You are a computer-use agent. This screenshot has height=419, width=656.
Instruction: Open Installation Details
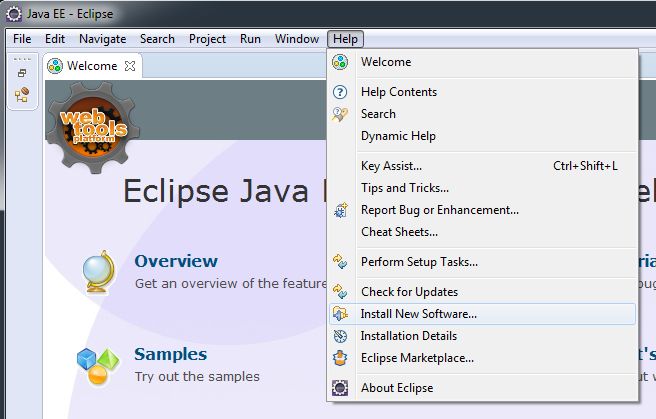(482, 336)
